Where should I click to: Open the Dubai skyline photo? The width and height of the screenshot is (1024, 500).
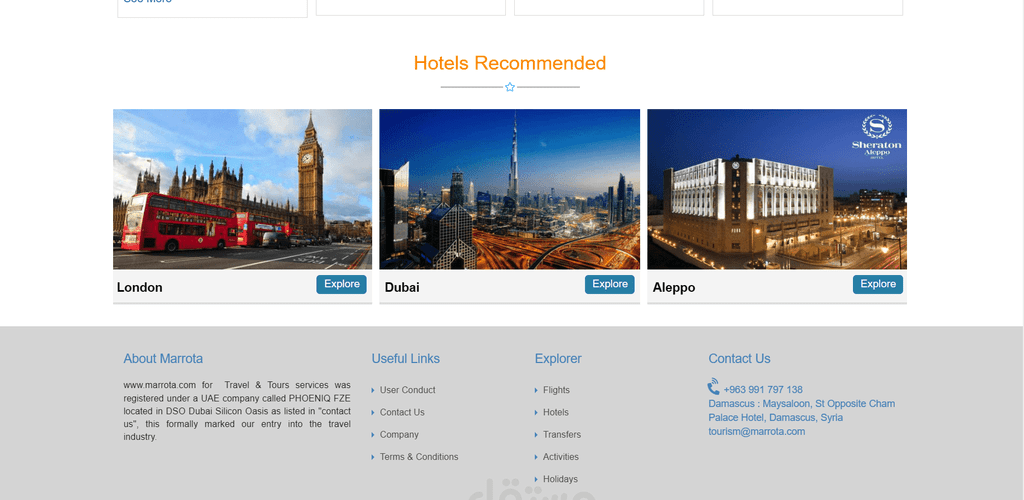pyautogui.click(x=509, y=189)
